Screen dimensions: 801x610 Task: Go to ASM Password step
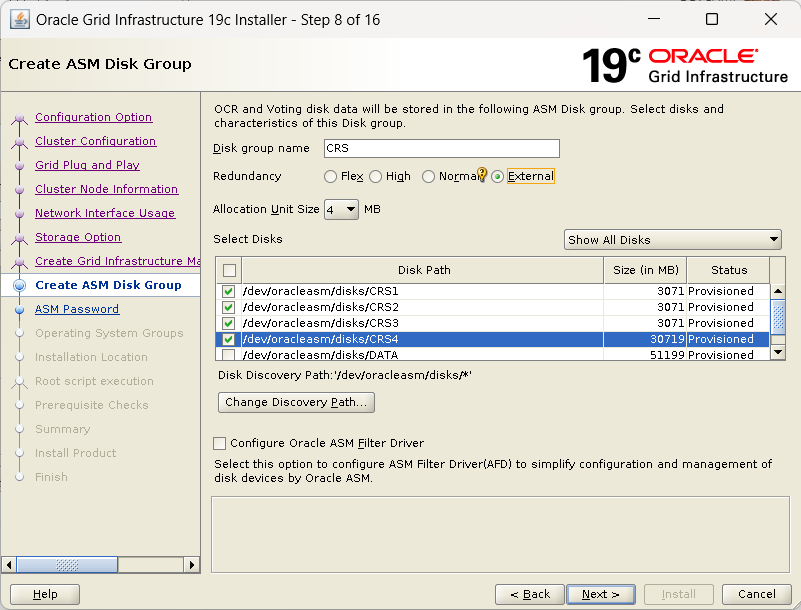point(77,309)
